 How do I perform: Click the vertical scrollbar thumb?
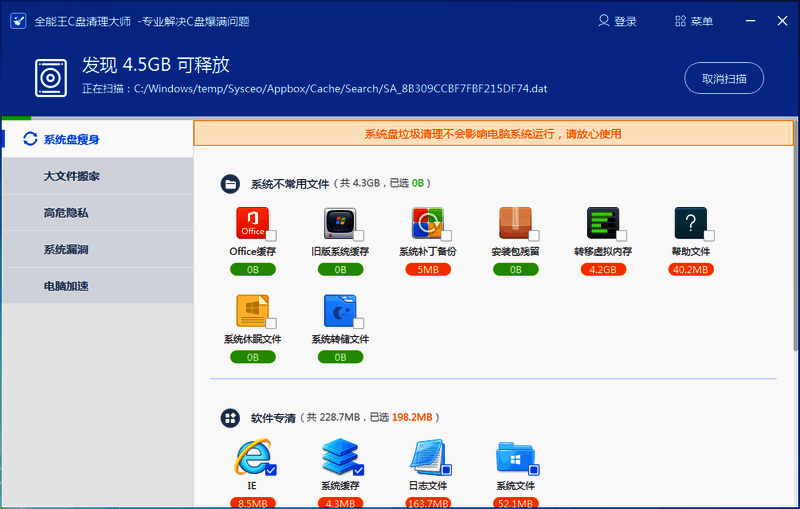pos(796,235)
